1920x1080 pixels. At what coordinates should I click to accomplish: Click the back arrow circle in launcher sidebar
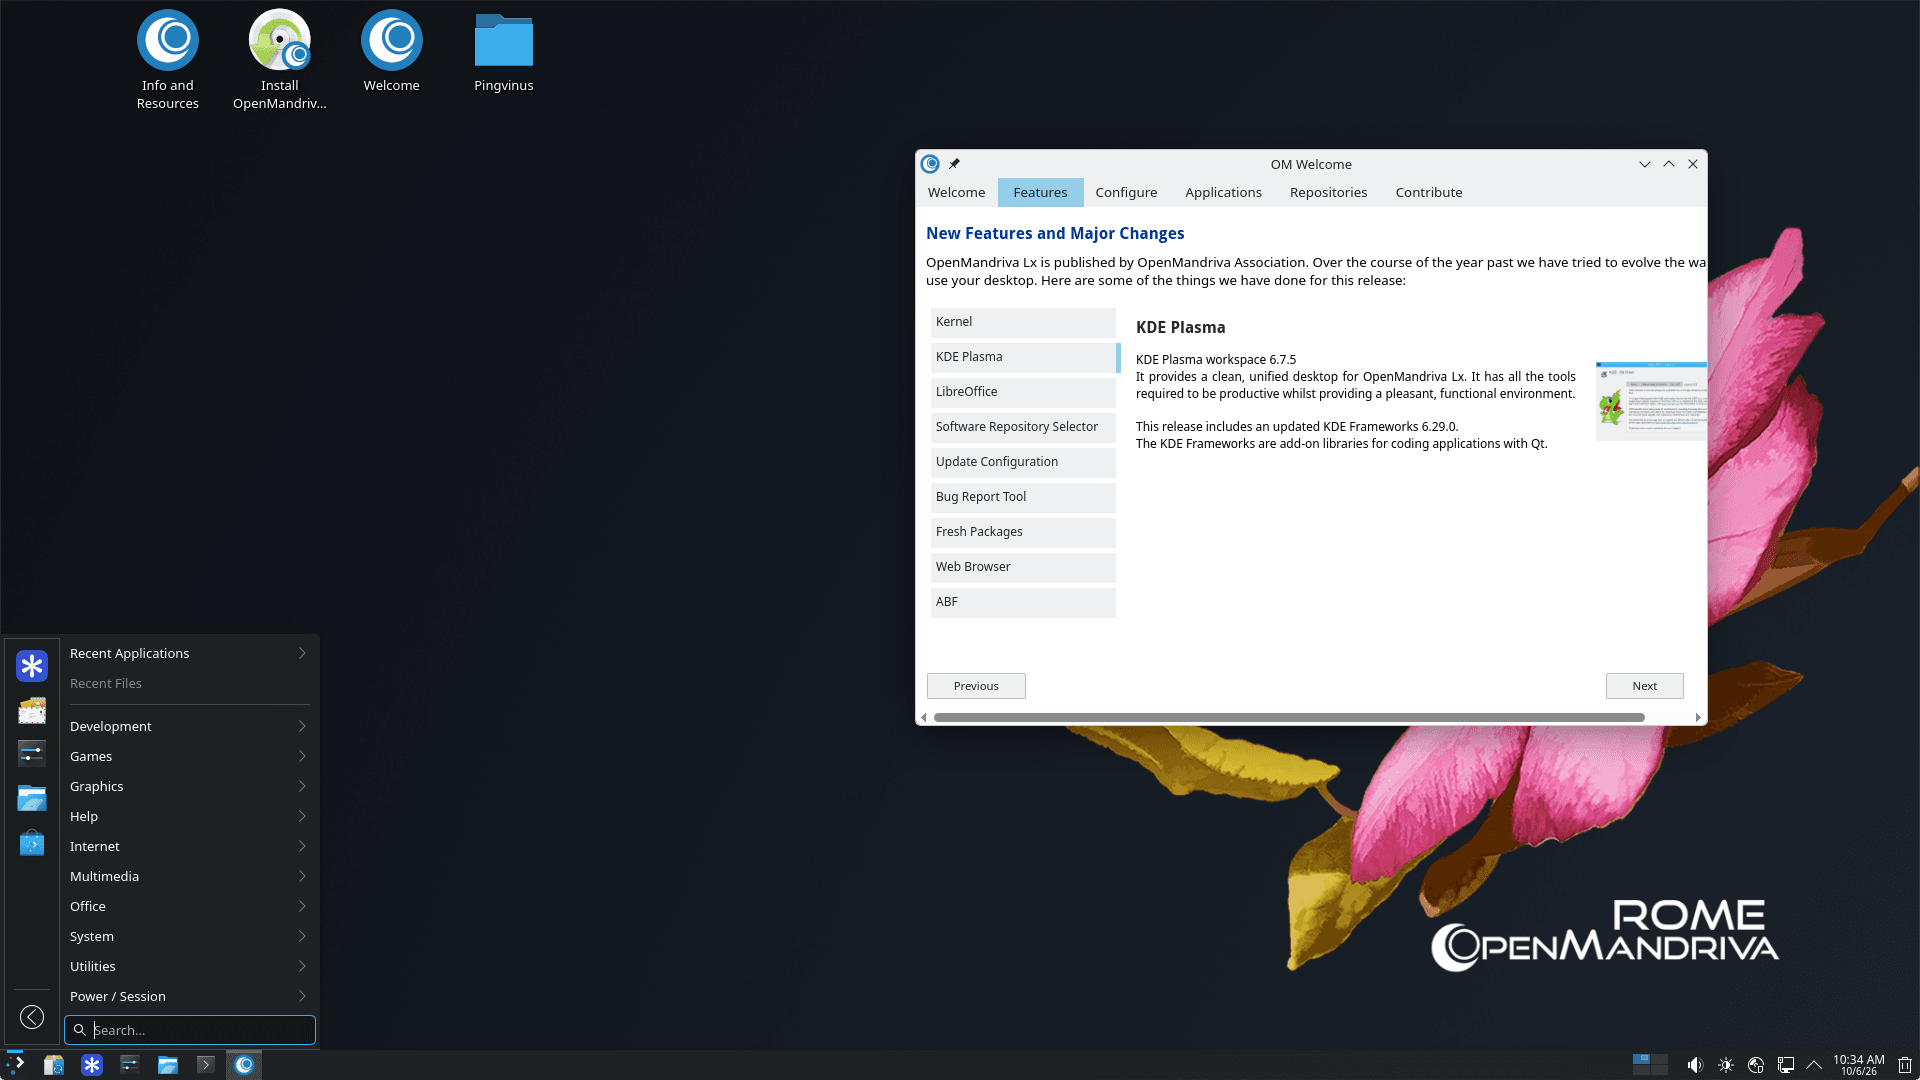(32, 1017)
